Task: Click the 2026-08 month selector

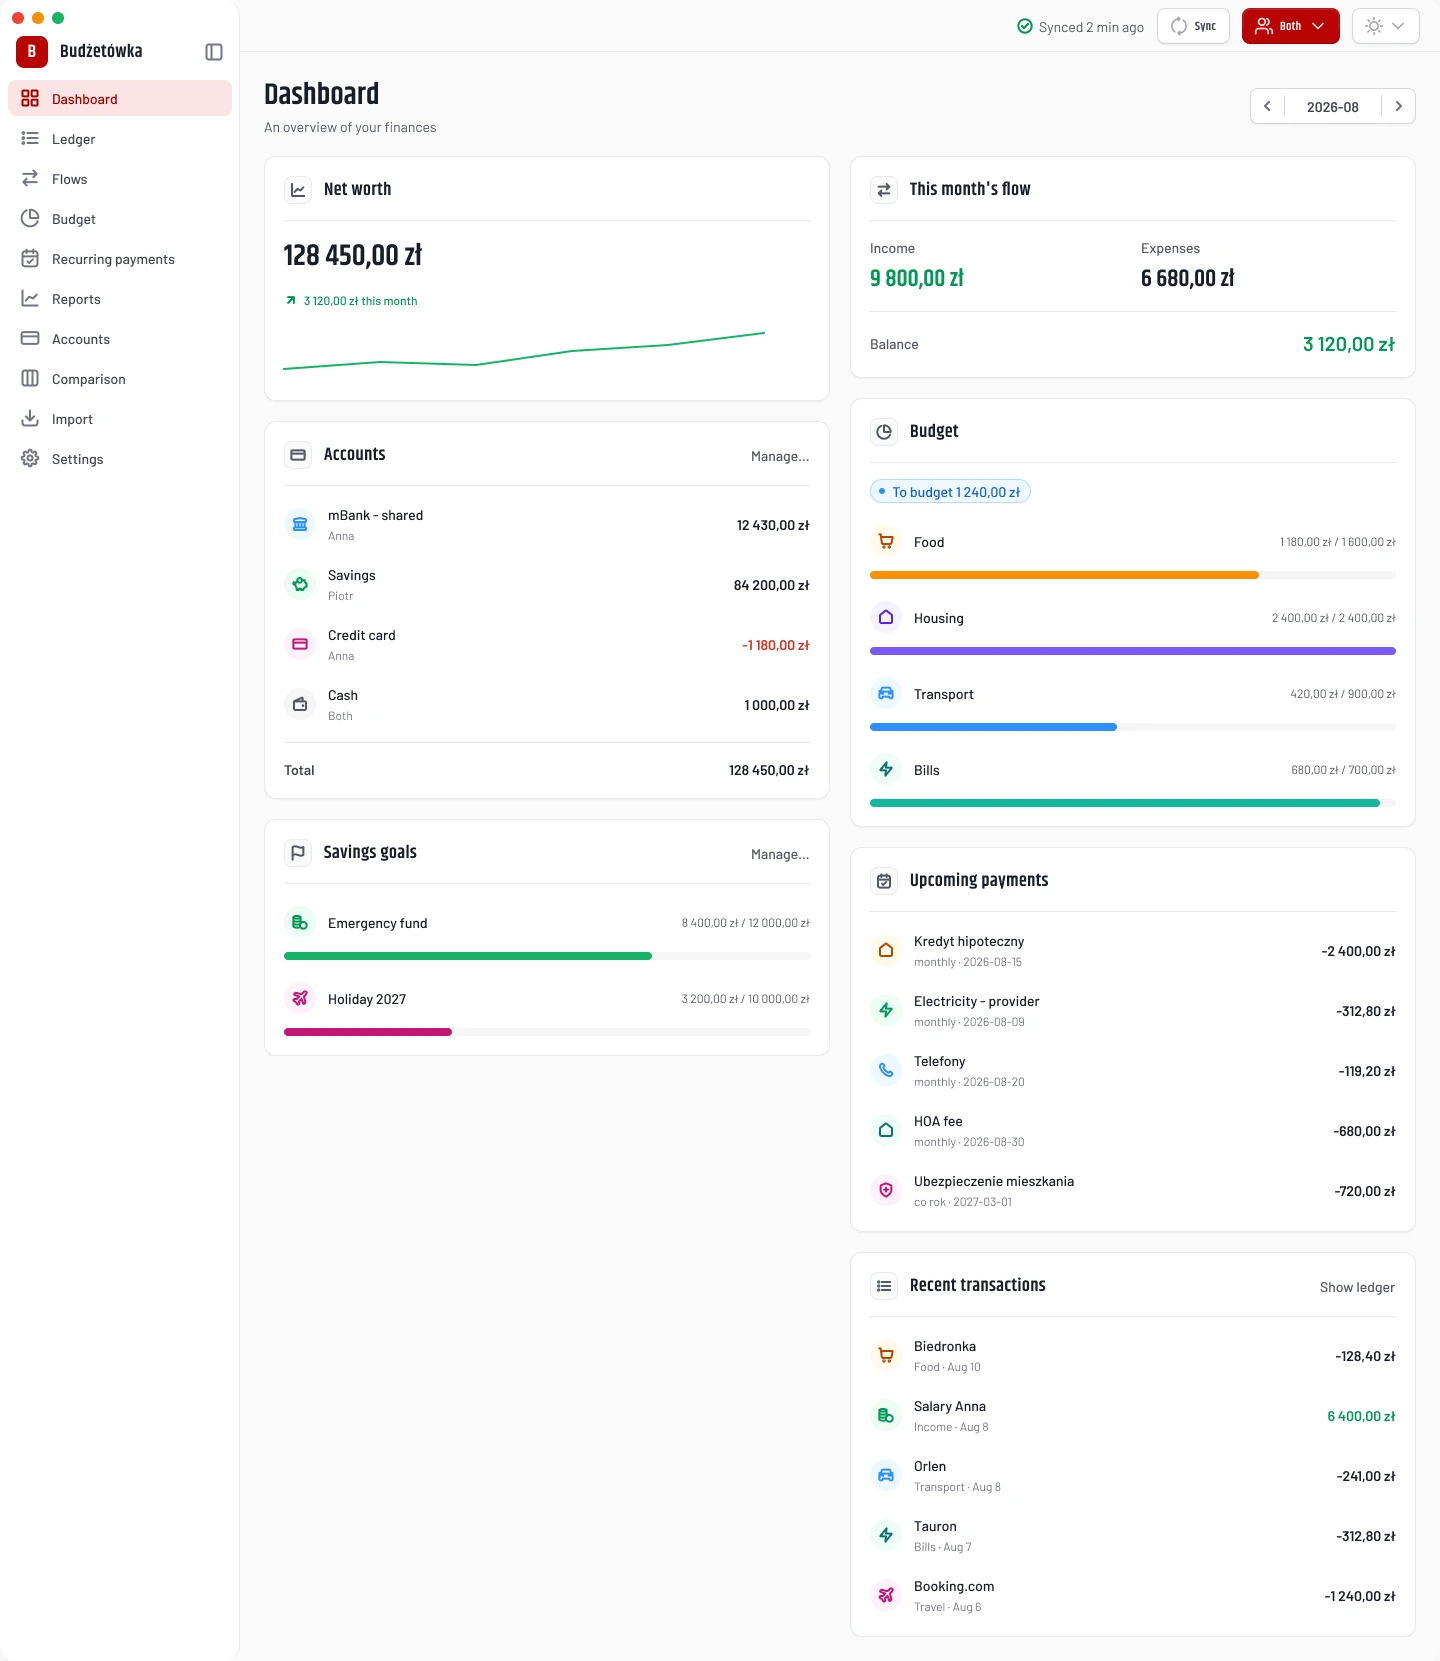Action: coord(1332,107)
